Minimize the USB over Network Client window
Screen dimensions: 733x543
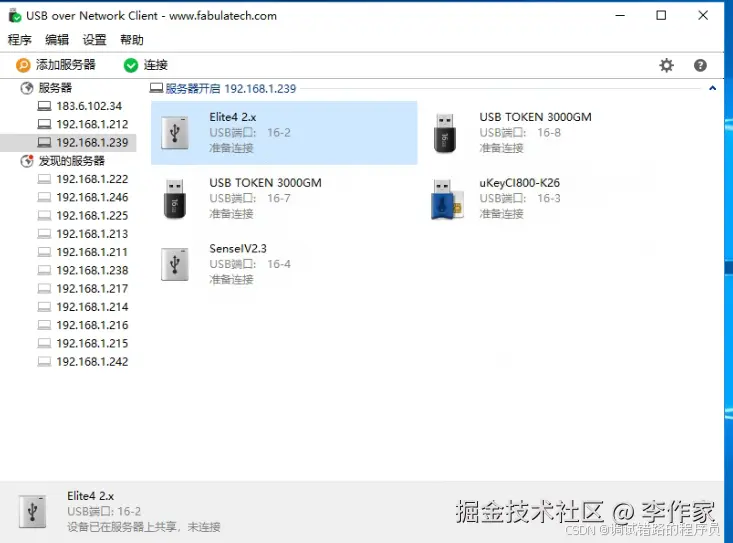(x=620, y=15)
